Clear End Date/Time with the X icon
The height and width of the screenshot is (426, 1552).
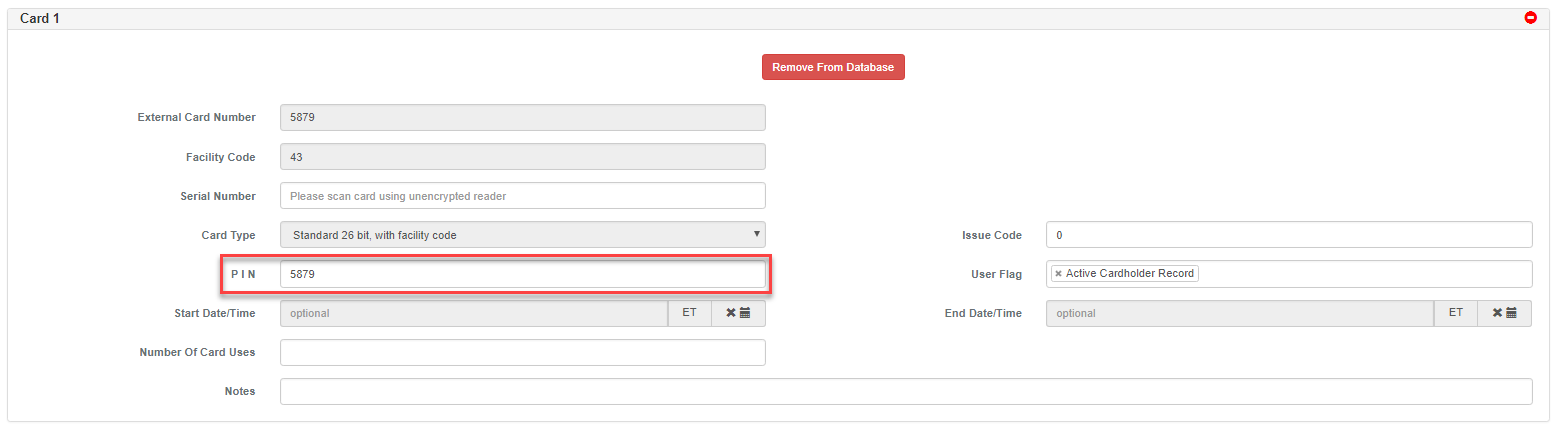pos(1497,313)
